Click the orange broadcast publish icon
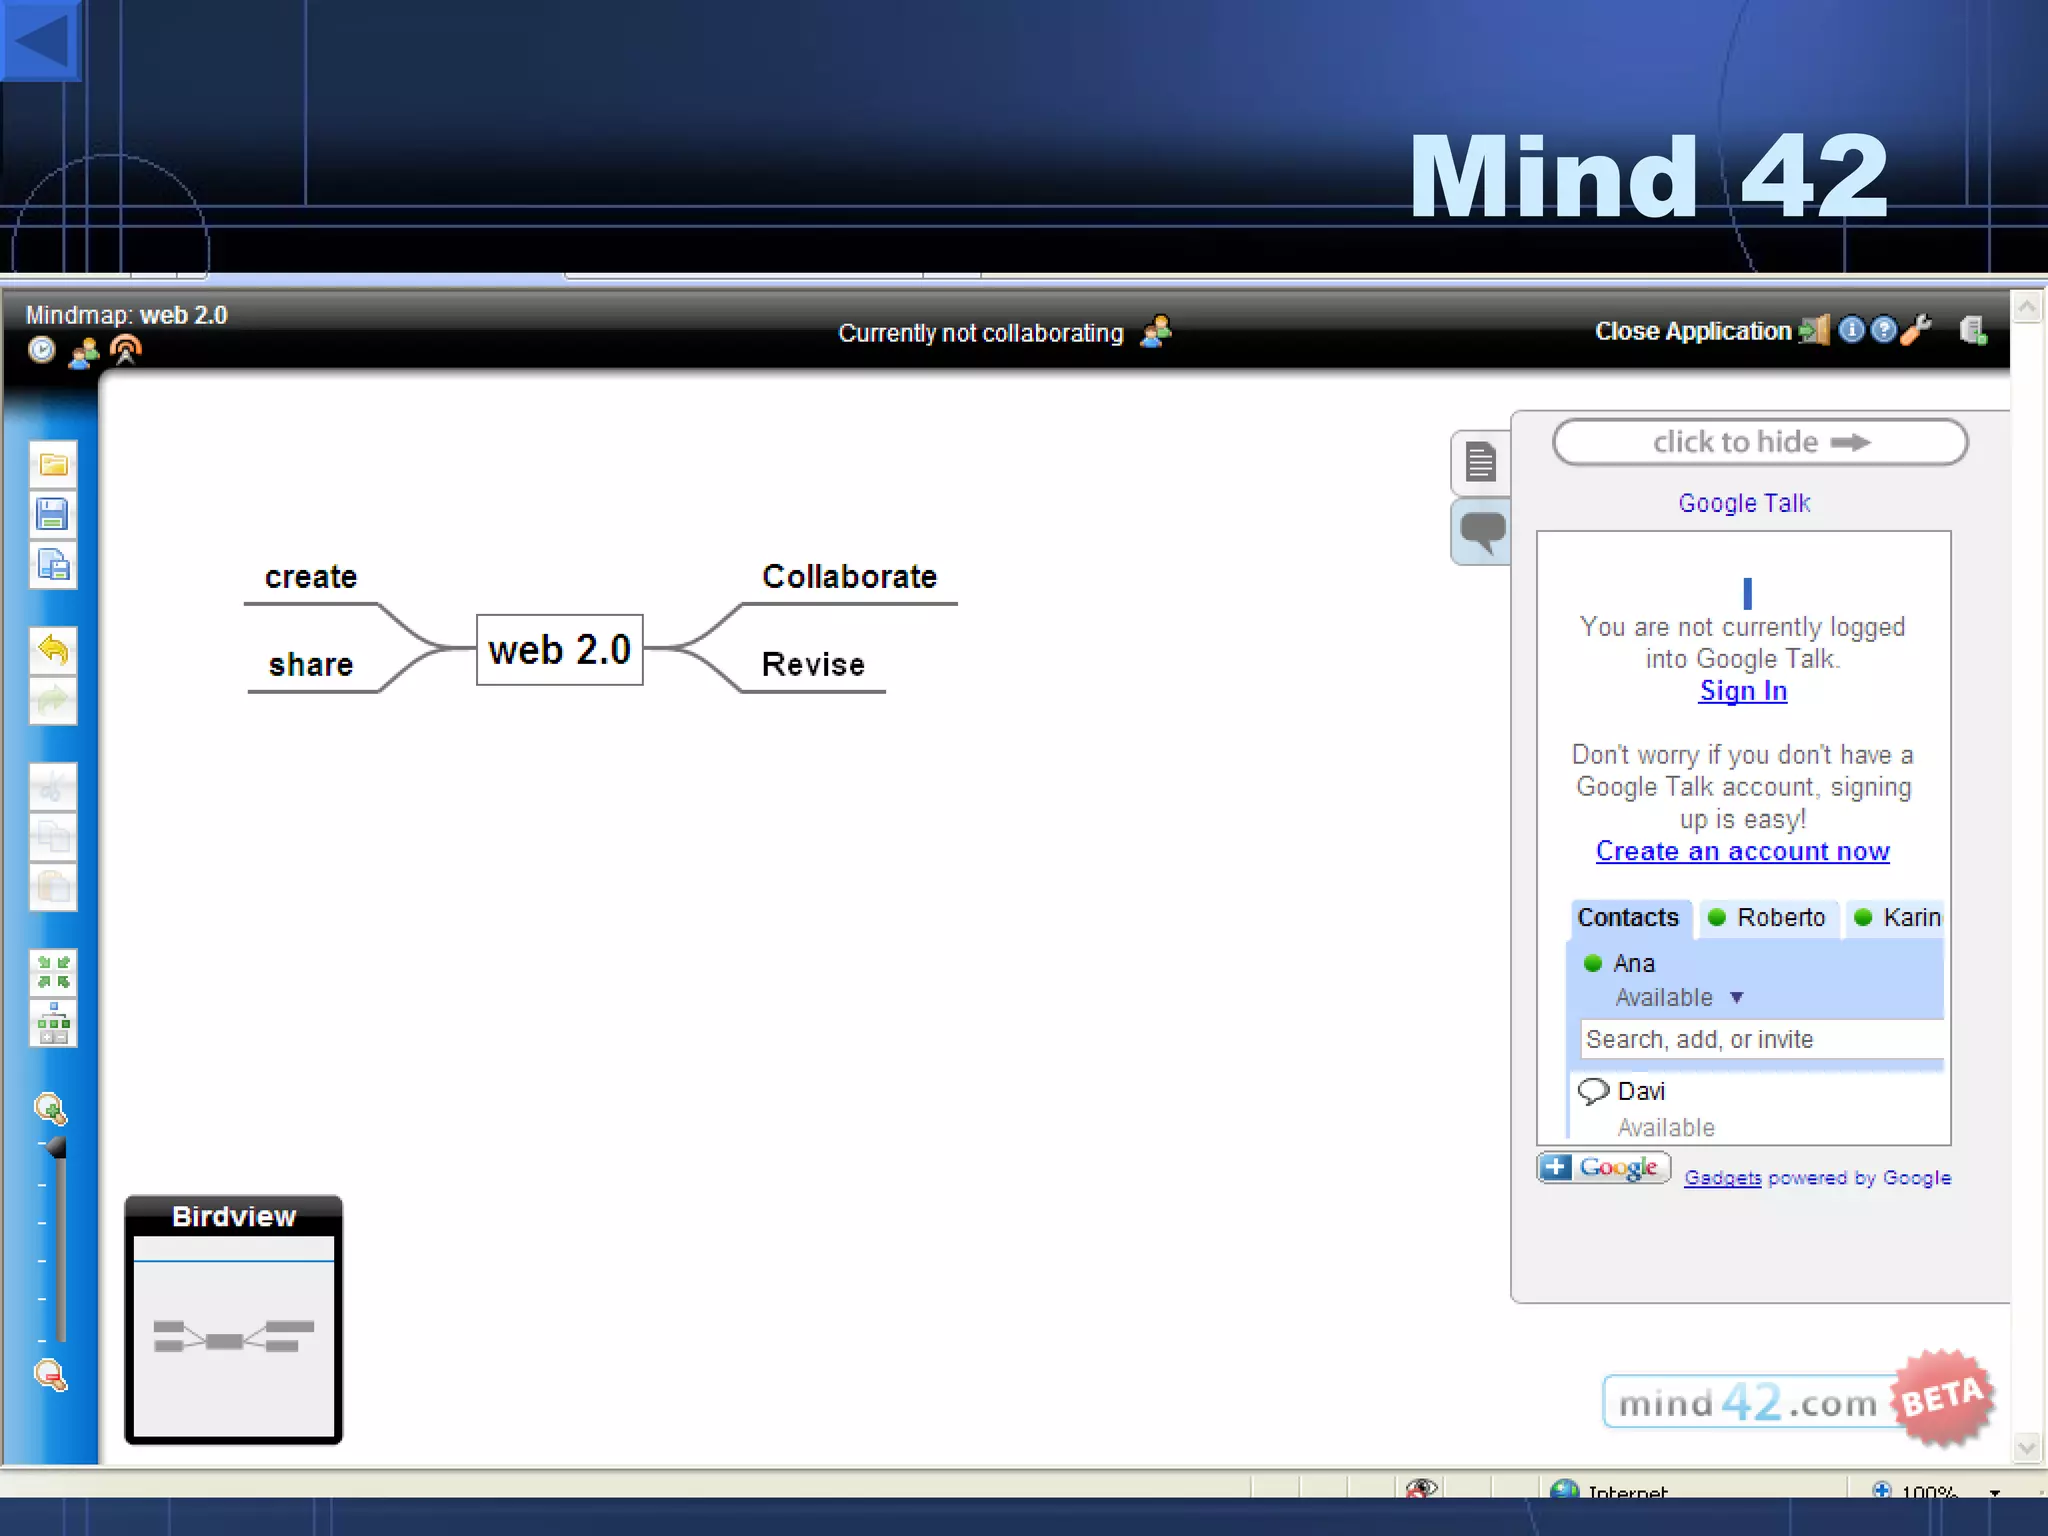Viewport: 2048px width, 1536px height. click(x=125, y=350)
